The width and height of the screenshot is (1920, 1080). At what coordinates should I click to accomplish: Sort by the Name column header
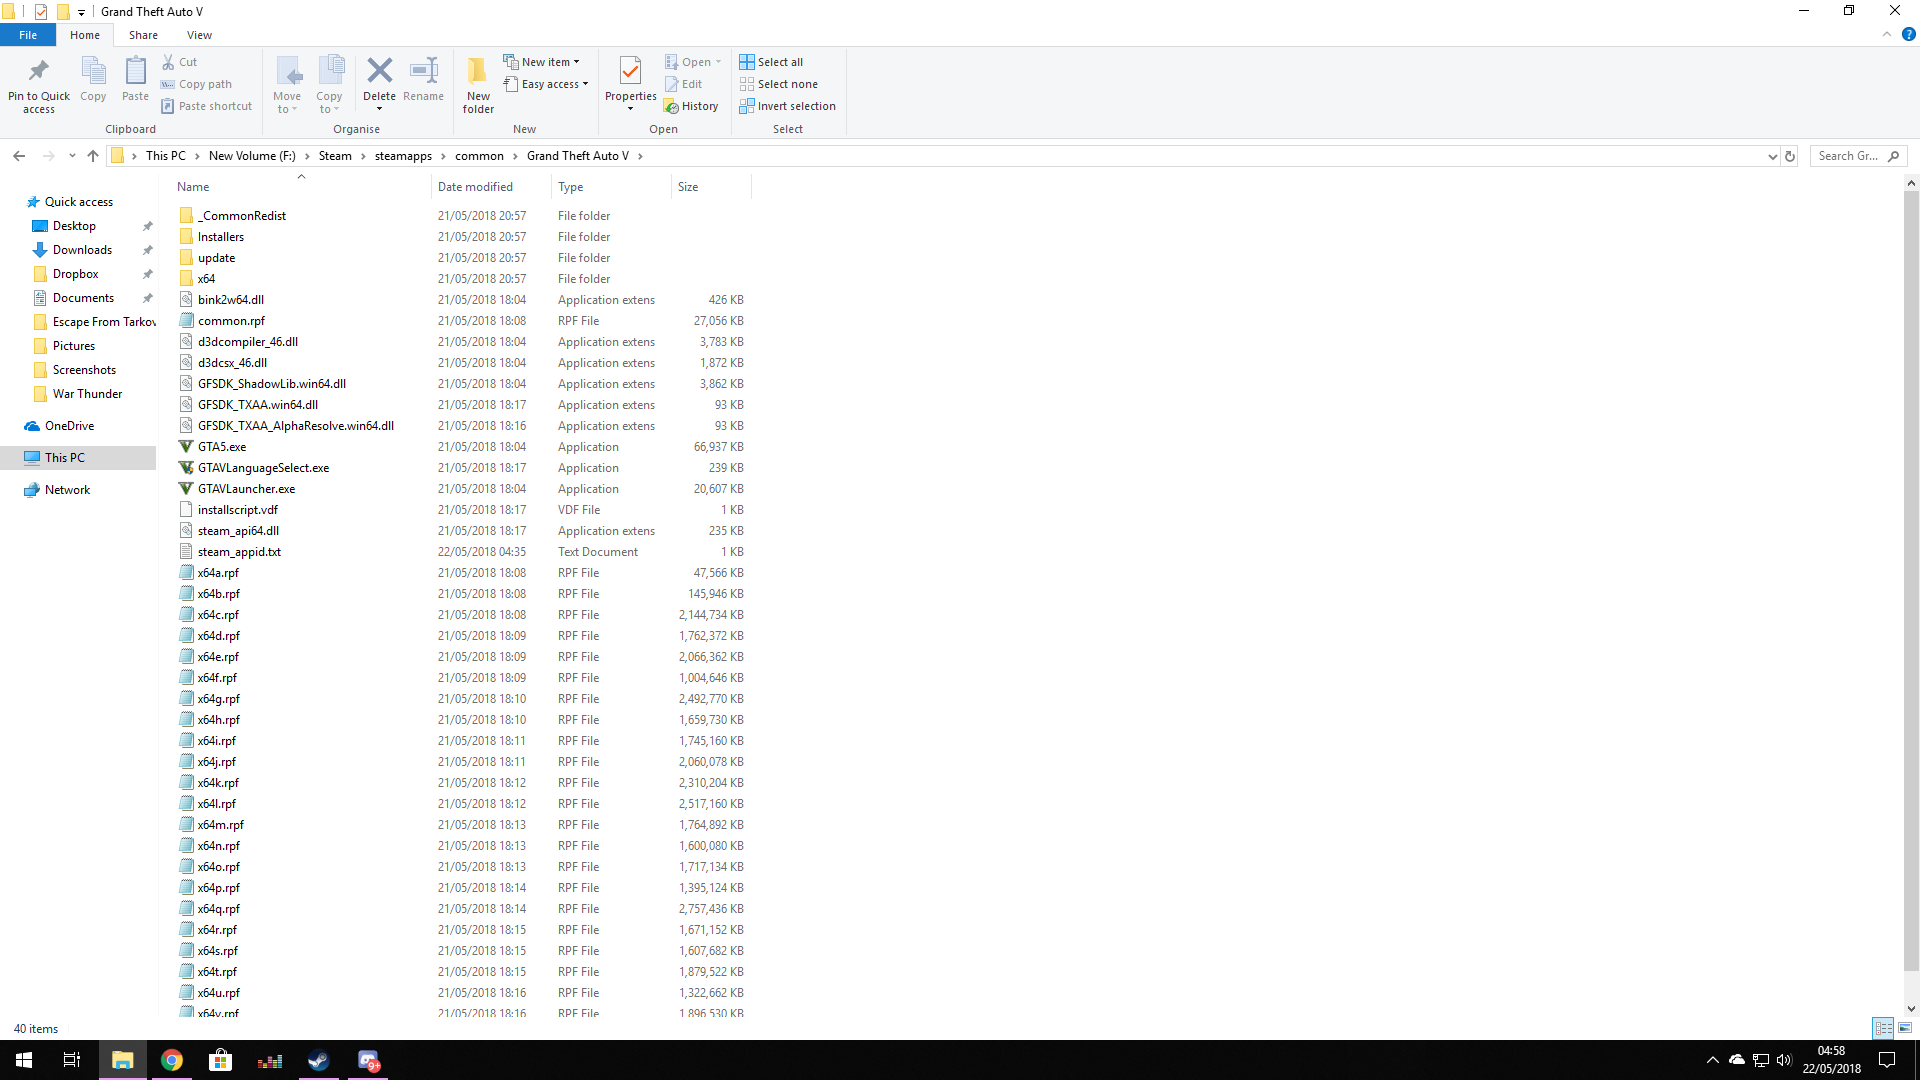coord(301,187)
